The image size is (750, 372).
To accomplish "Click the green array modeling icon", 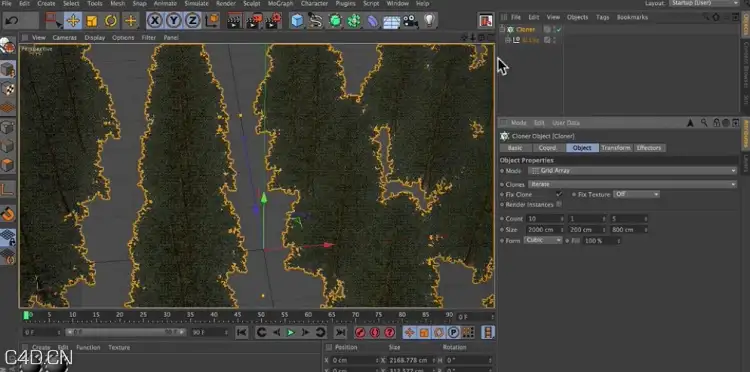I will tap(354, 21).
